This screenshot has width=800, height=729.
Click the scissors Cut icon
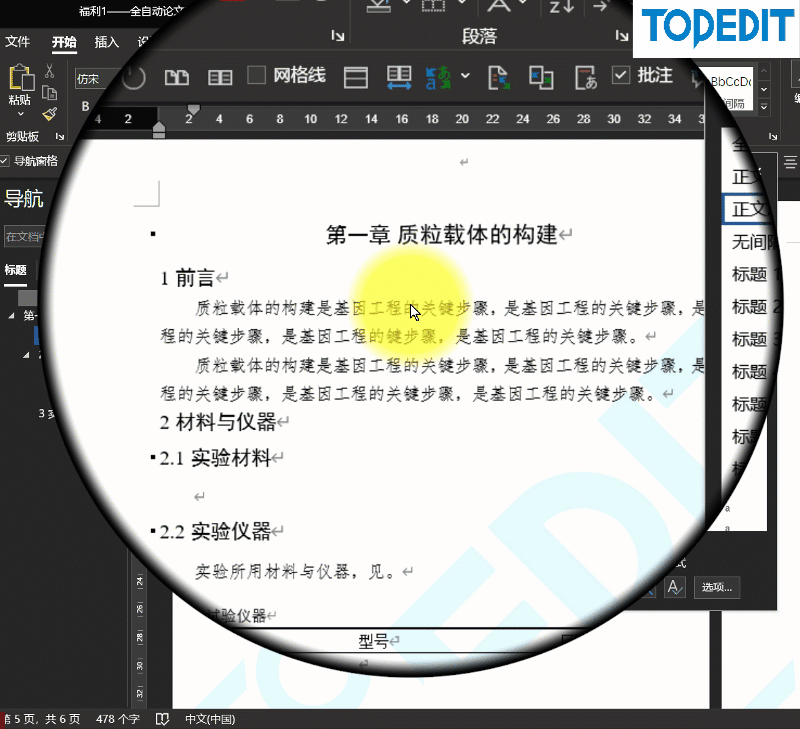point(49,71)
